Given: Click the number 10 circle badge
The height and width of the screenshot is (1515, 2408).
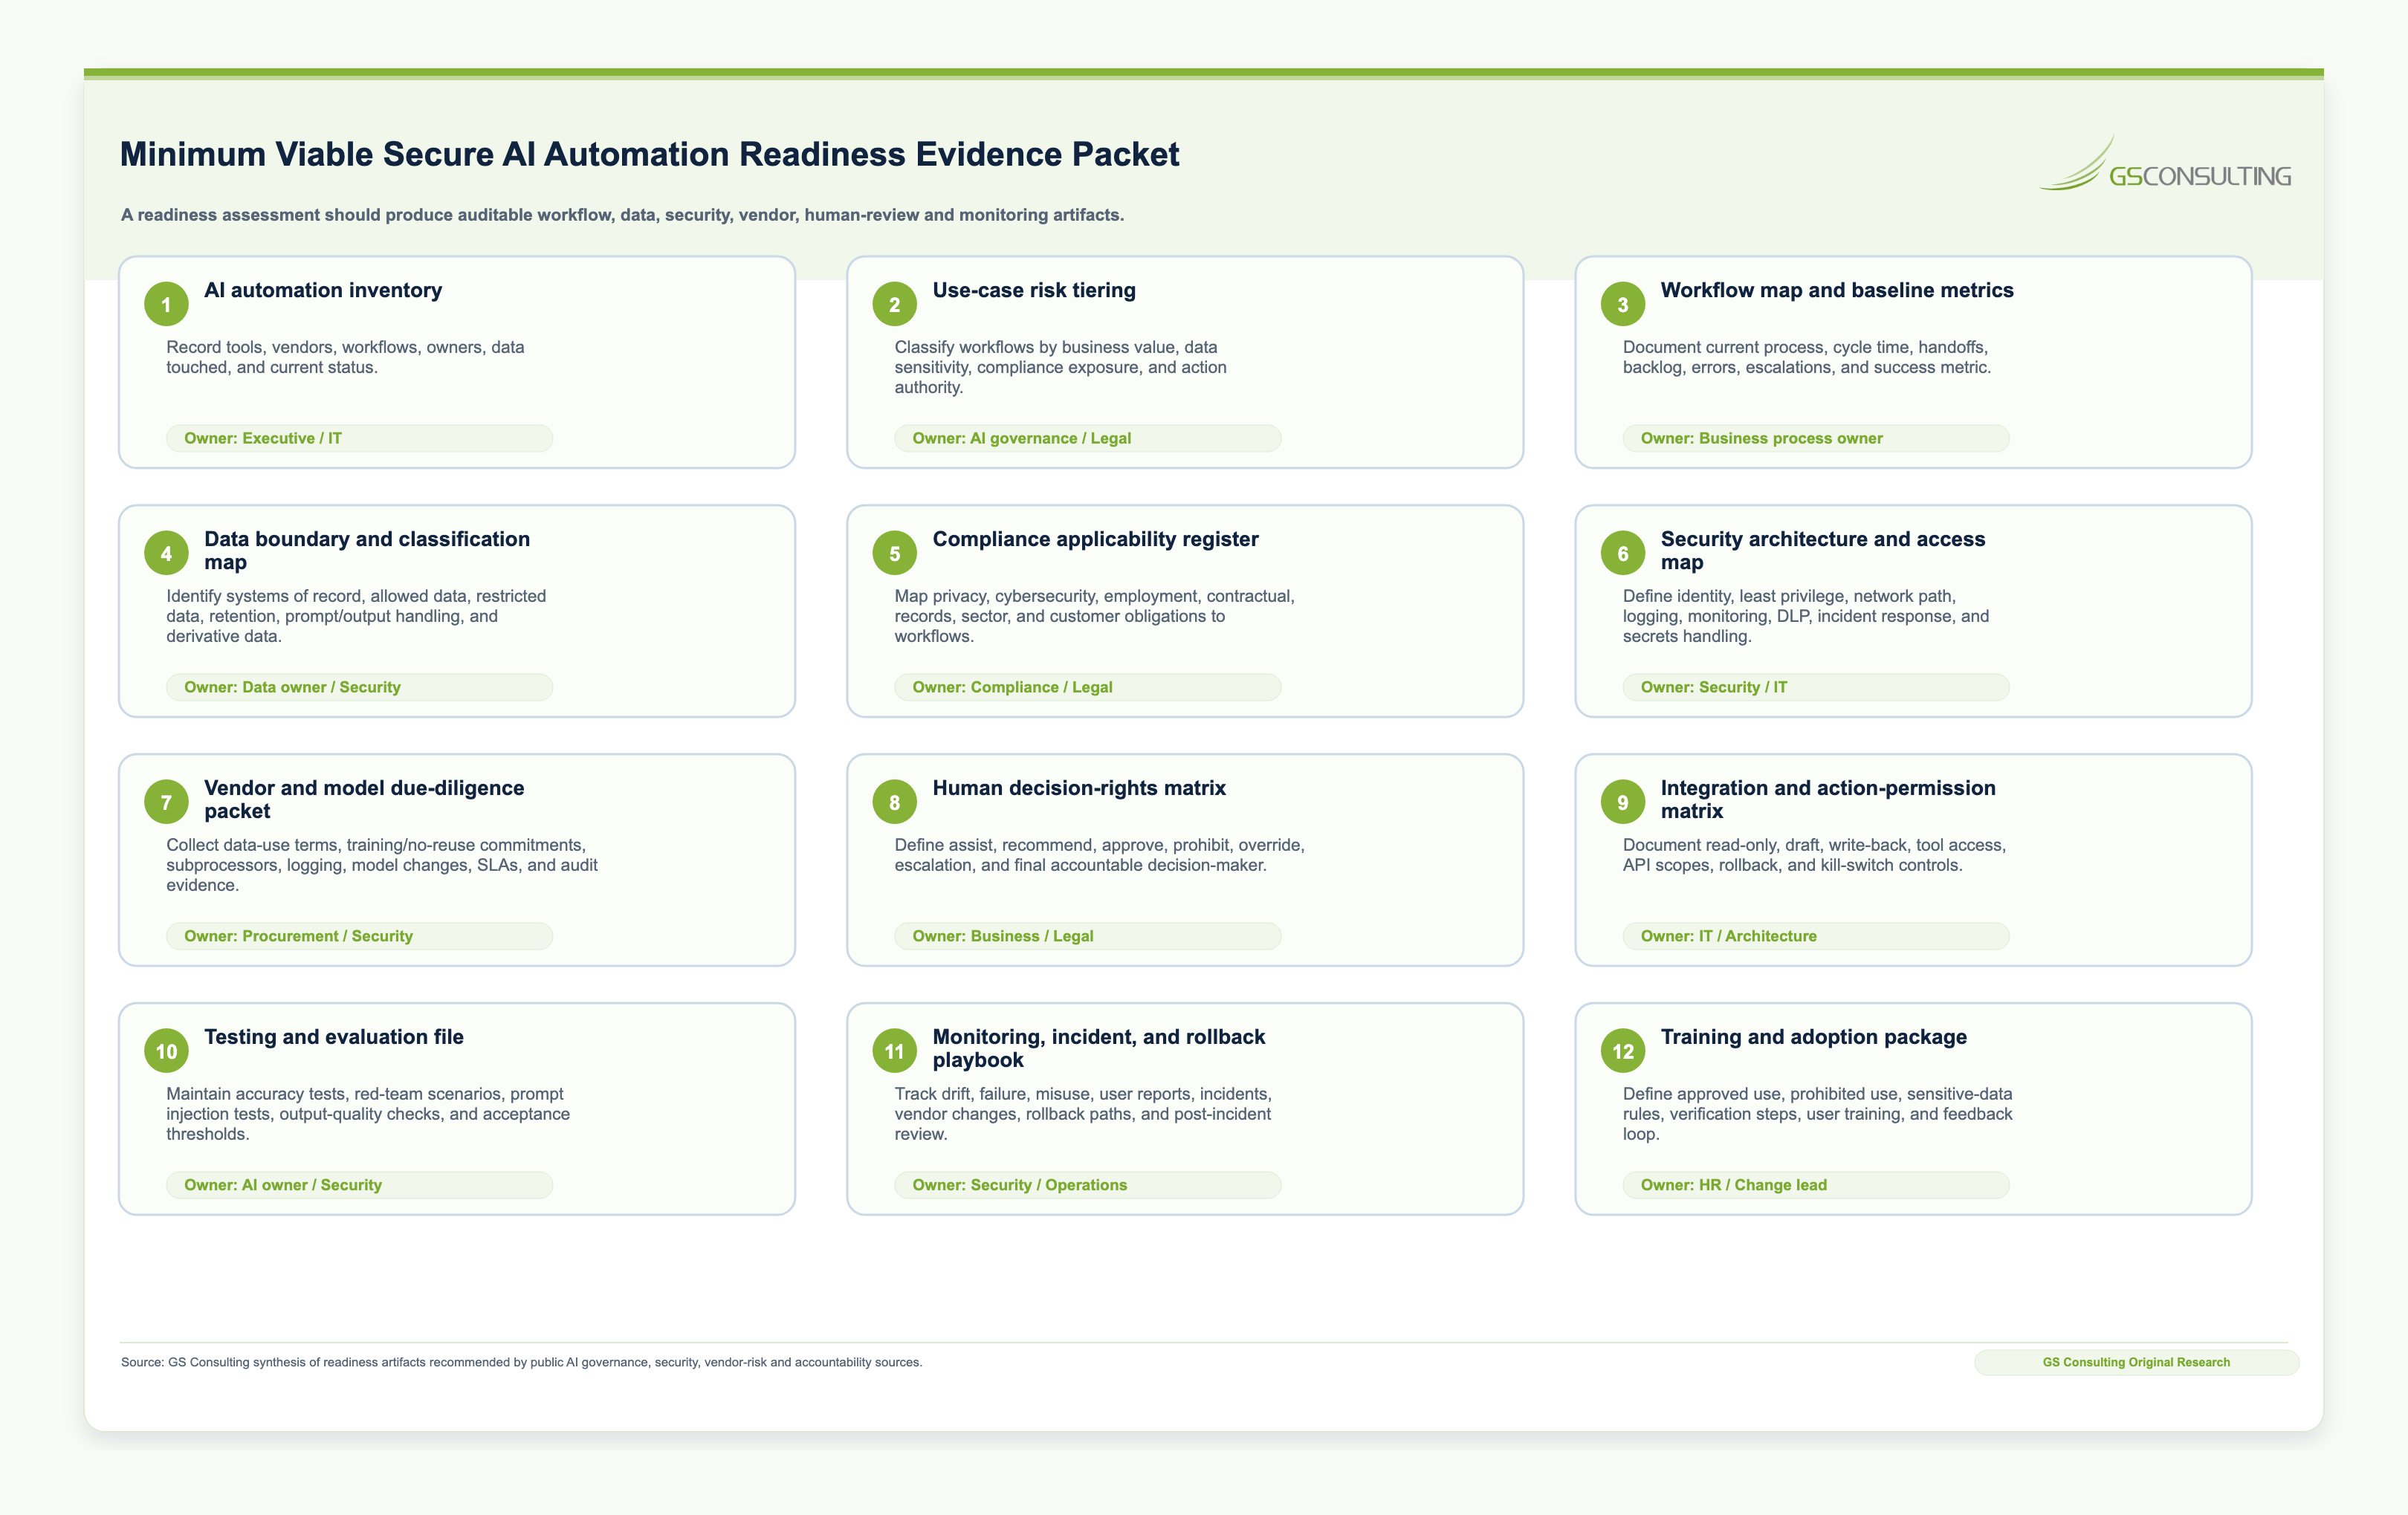Looking at the screenshot, I should click(166, 1051).
